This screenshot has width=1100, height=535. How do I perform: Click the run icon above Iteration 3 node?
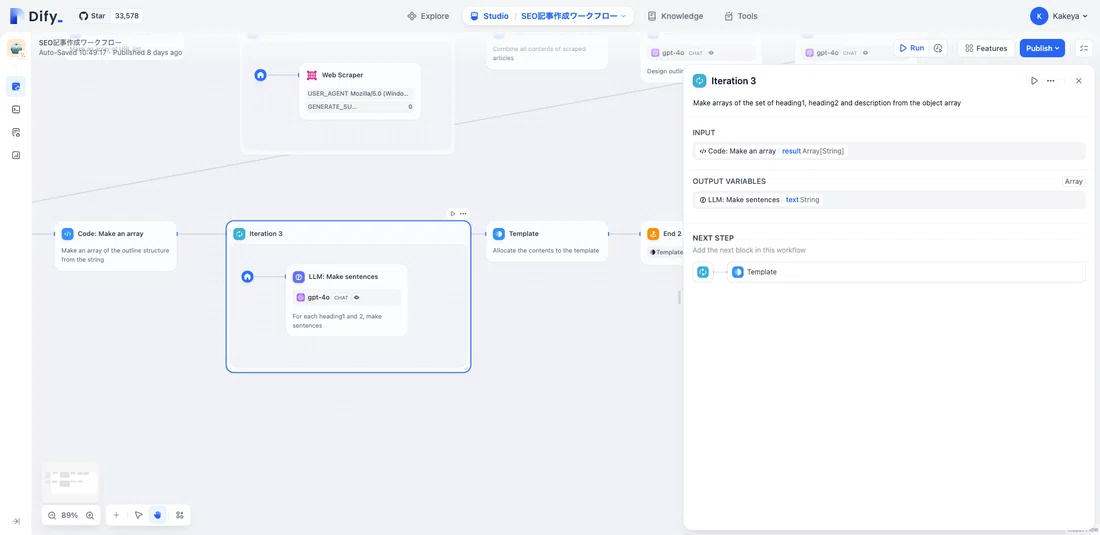click(452, 213)
